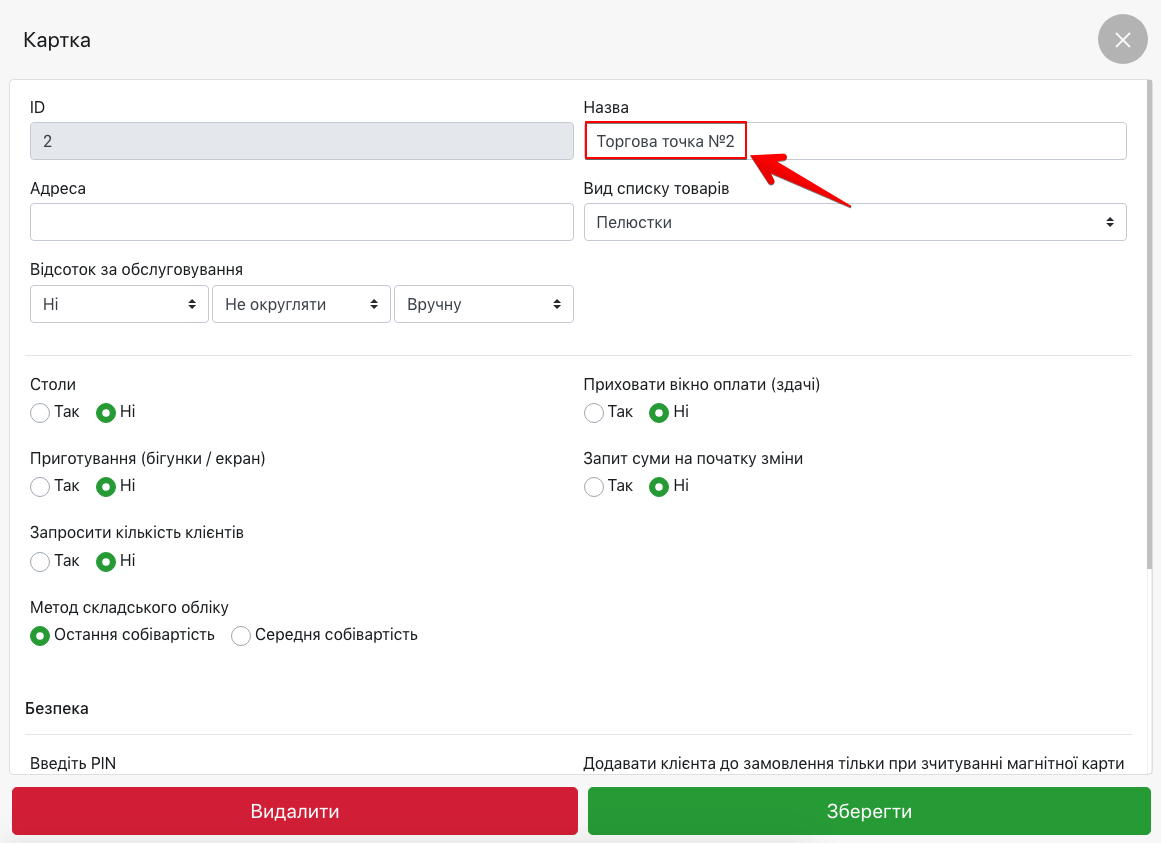
Task: Click the green Зберегти button
Action: pyautogui.click(x=869, y=811)
